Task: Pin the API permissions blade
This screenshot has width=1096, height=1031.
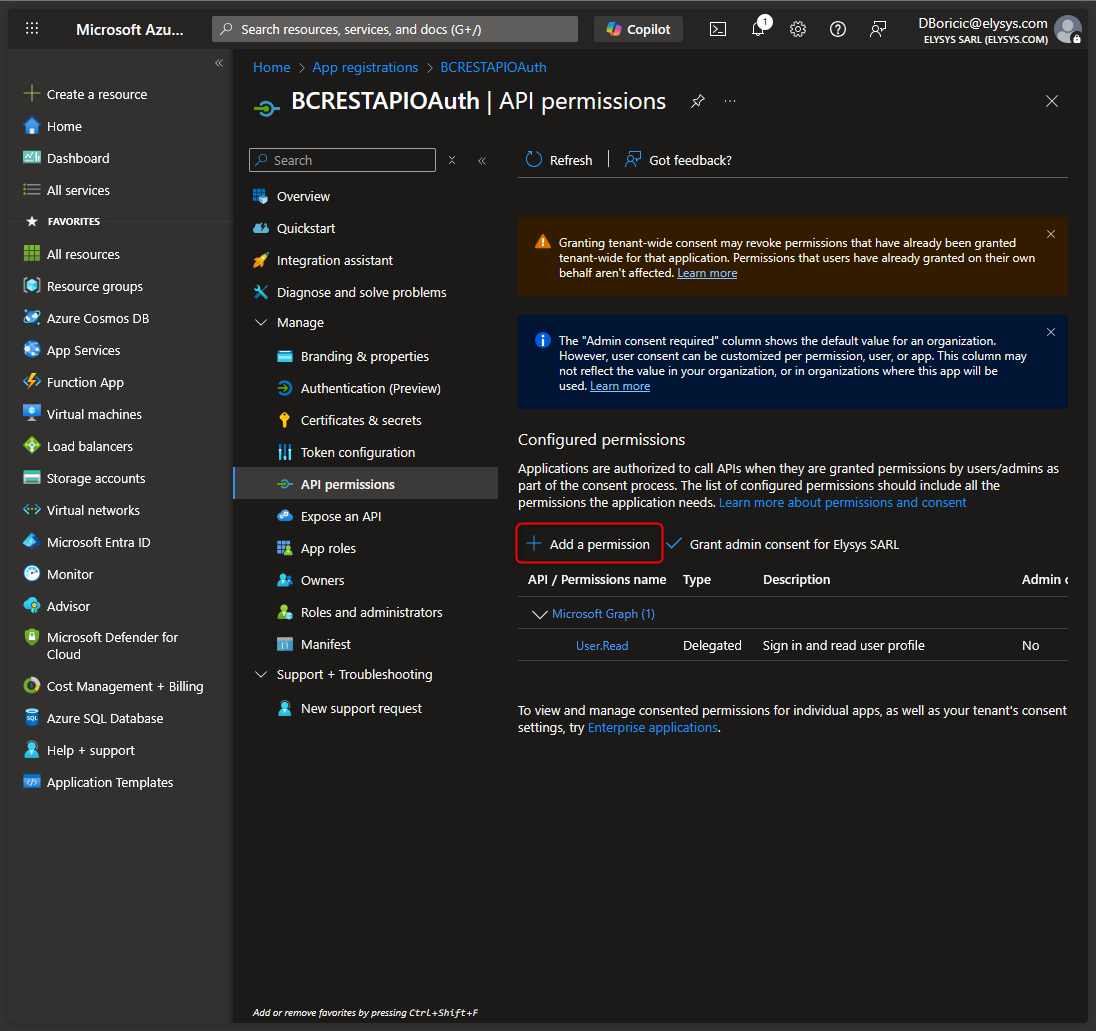Action: point(698,101)
